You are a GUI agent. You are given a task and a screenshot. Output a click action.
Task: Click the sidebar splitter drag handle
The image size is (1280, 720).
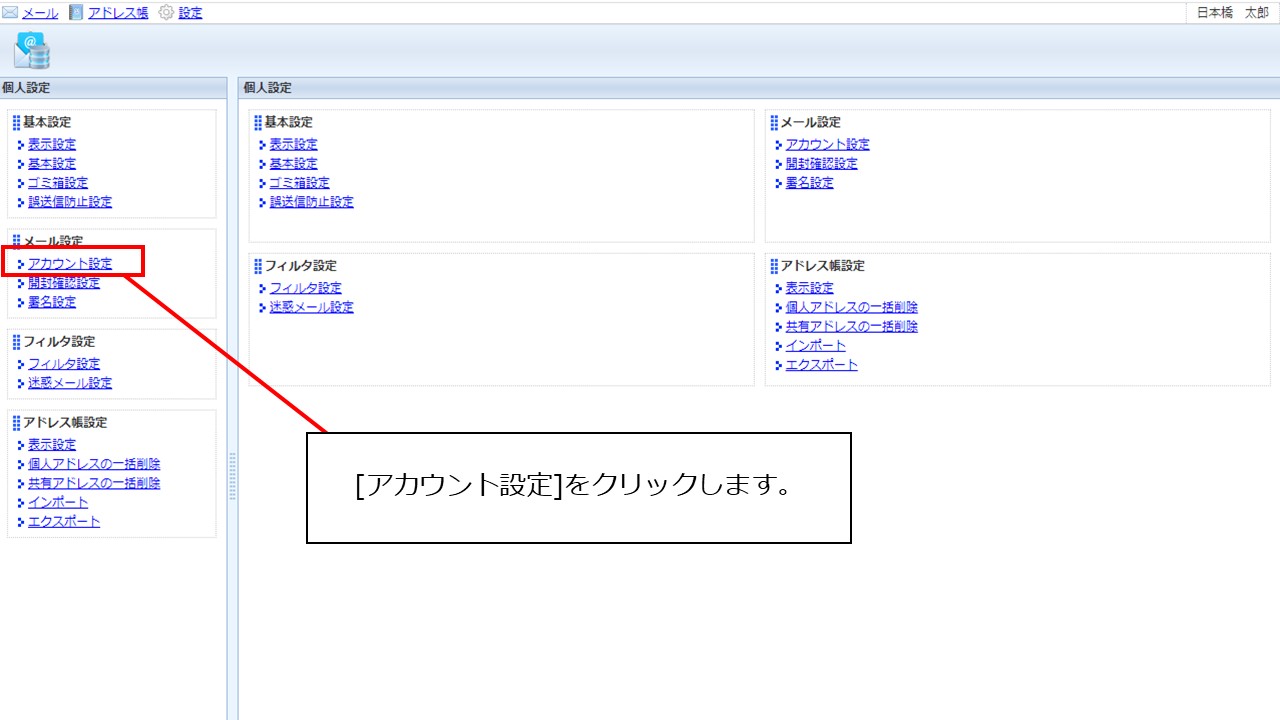232,476
